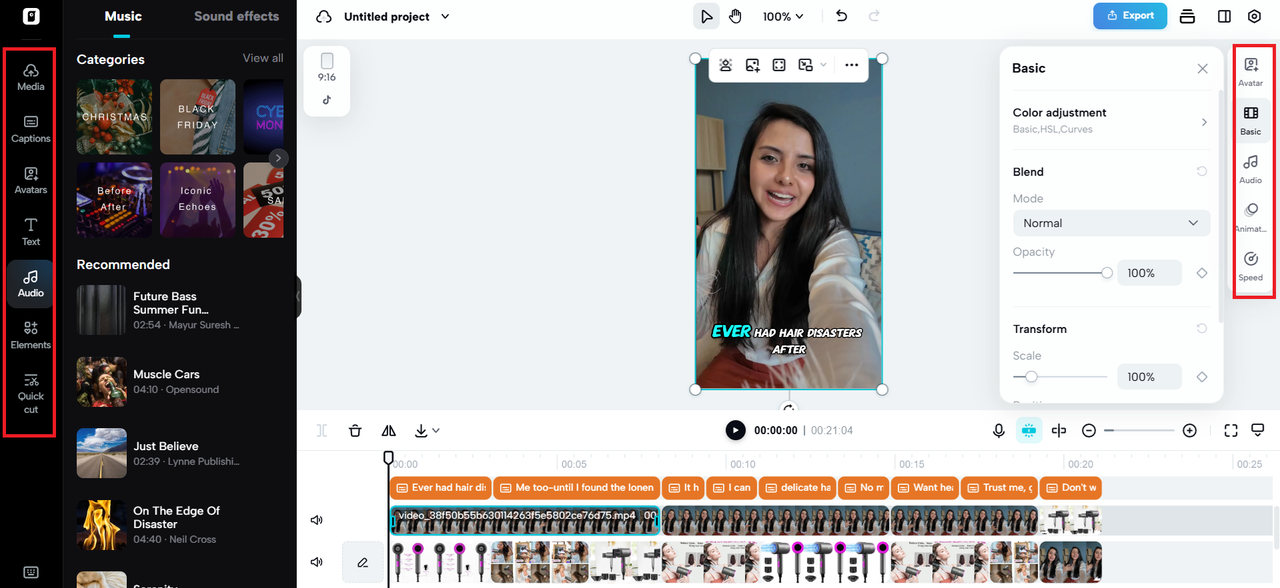The image size is (1280, 588).
Task: Select the Audio tab in right sidebar
Action: click(x=1251, y=170)
